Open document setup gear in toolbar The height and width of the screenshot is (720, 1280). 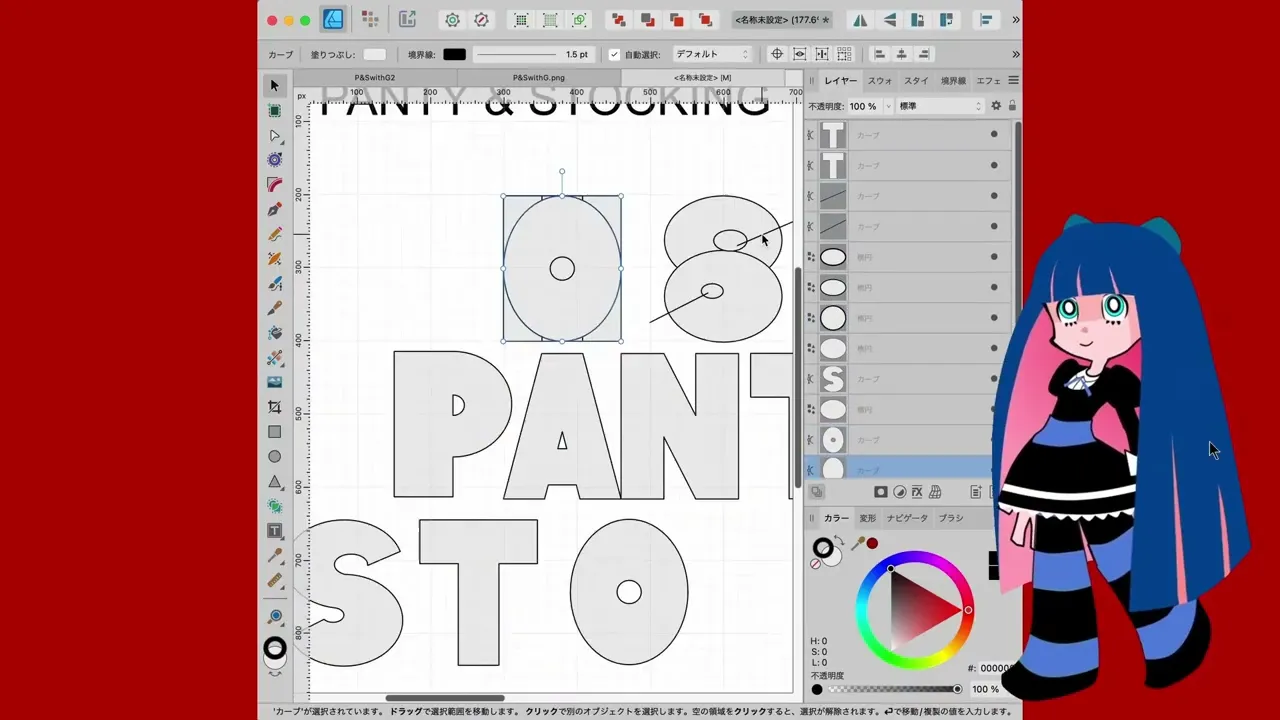(x=452, y=19)
